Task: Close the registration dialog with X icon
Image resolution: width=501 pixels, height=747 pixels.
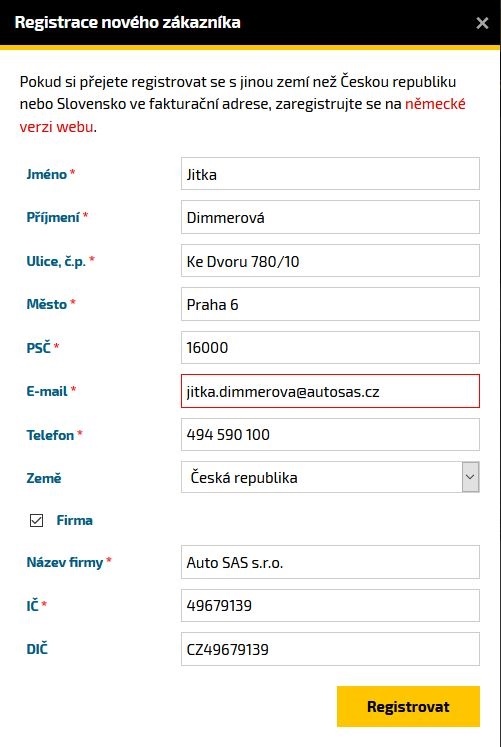Action: click(x=482, y=23)
